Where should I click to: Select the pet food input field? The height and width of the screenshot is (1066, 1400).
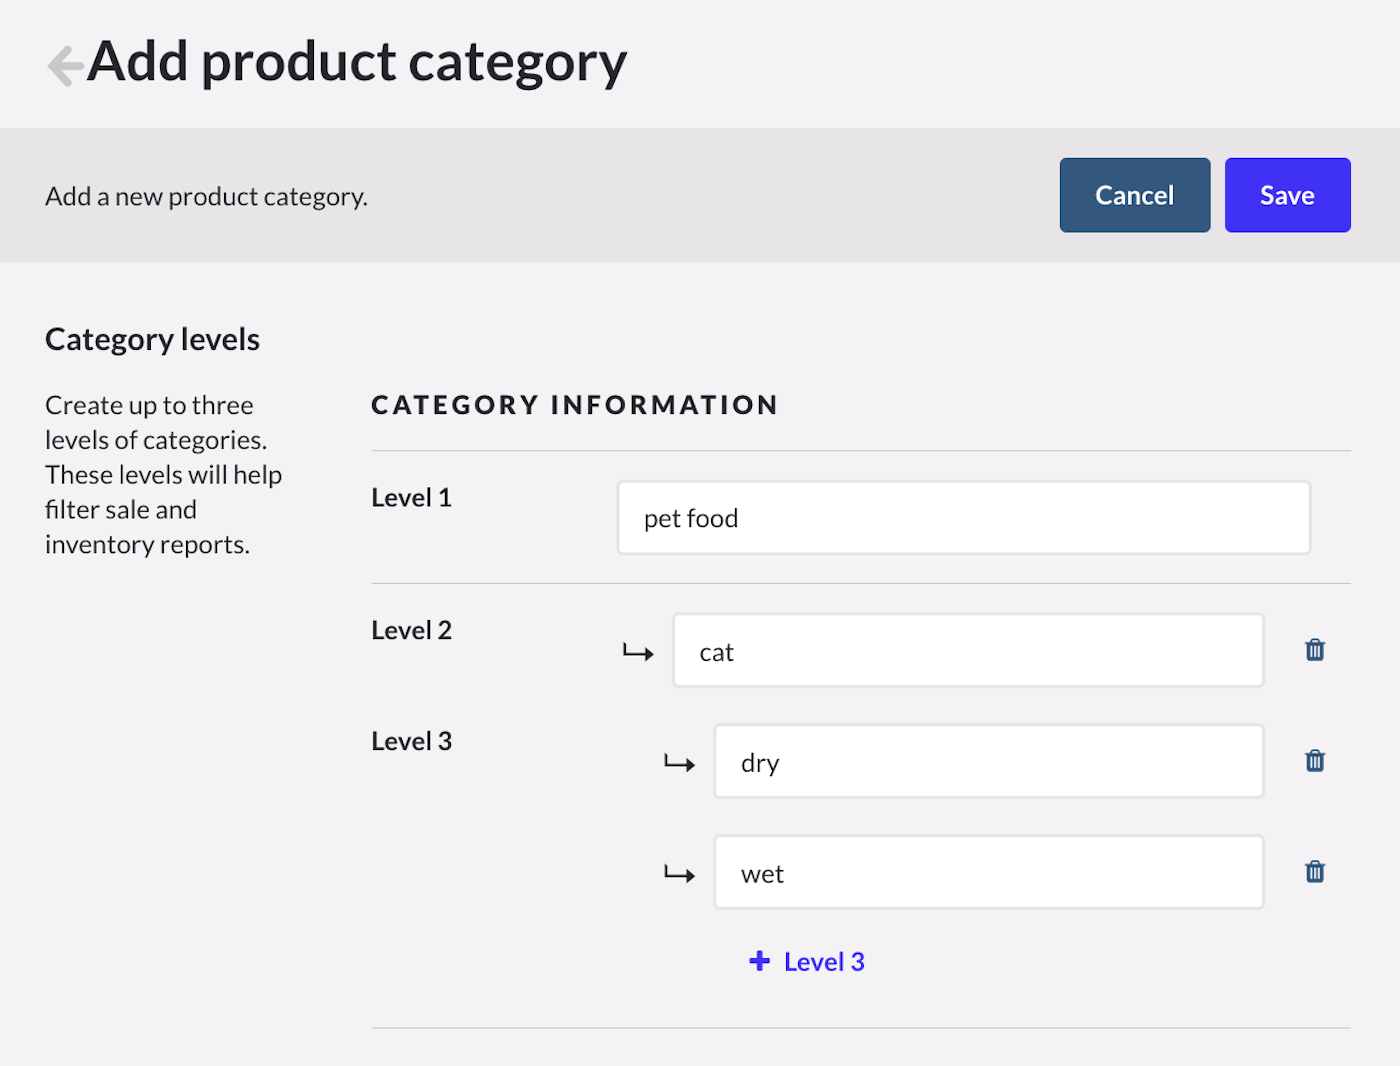coord(963,517)
